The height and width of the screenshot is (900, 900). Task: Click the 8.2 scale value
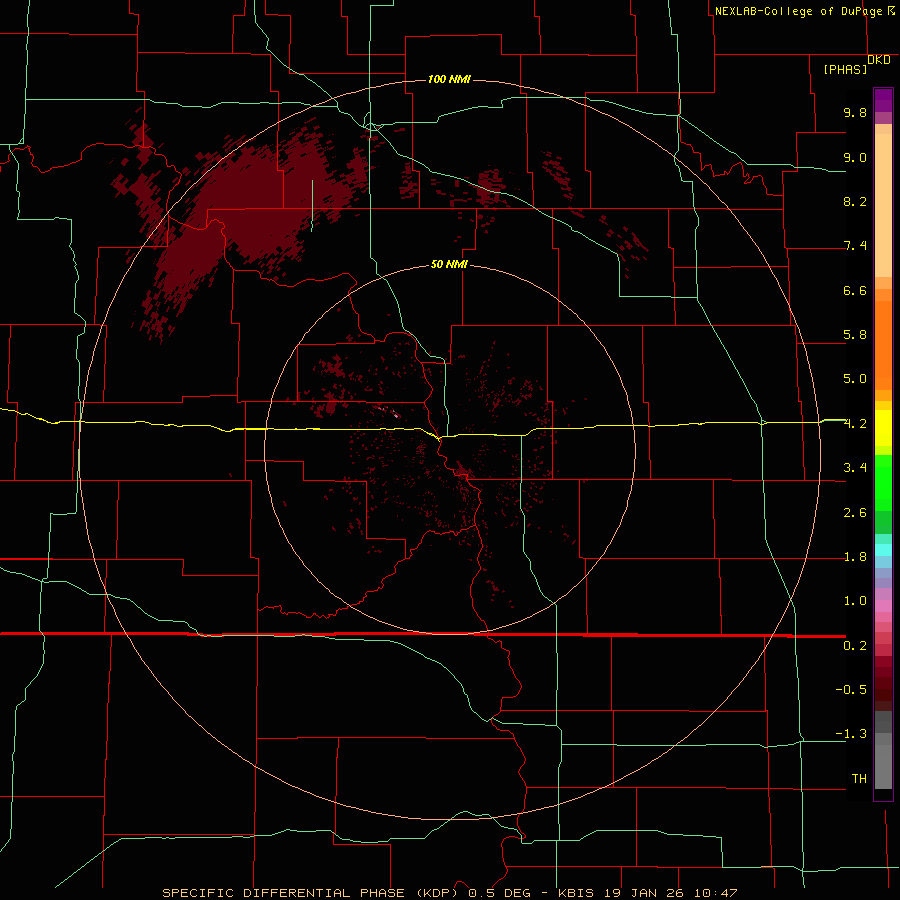[855, 201]
